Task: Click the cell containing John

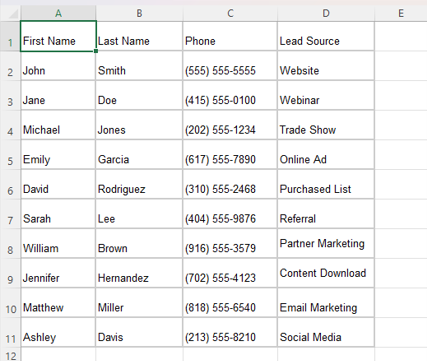Action: click(x=58, y=66)
